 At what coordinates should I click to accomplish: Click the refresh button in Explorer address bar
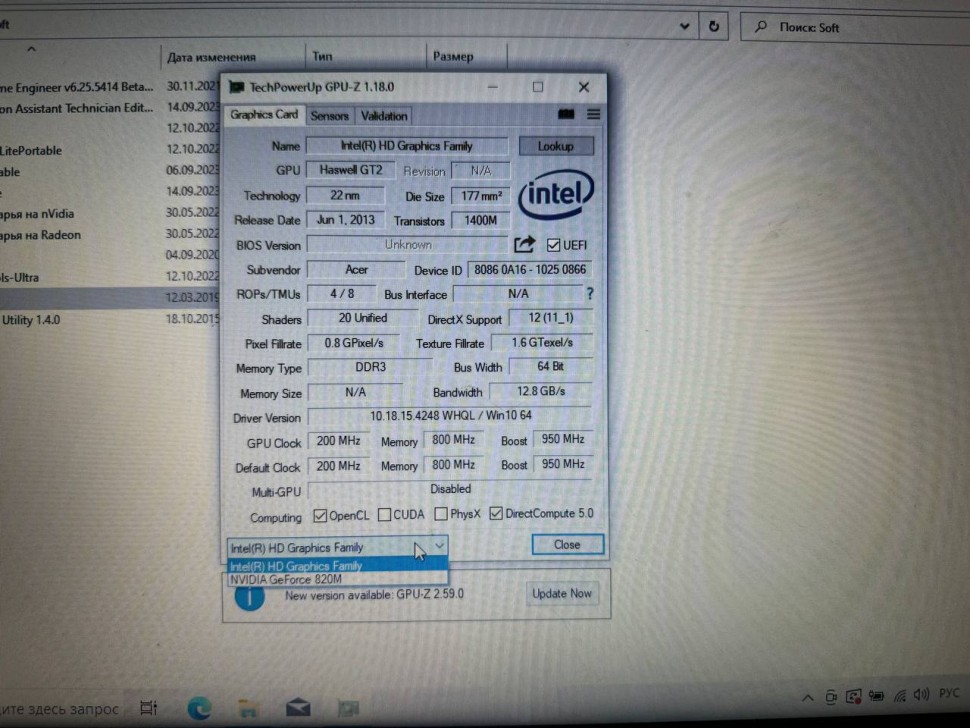pyautogui.click(x=713, y=27)
